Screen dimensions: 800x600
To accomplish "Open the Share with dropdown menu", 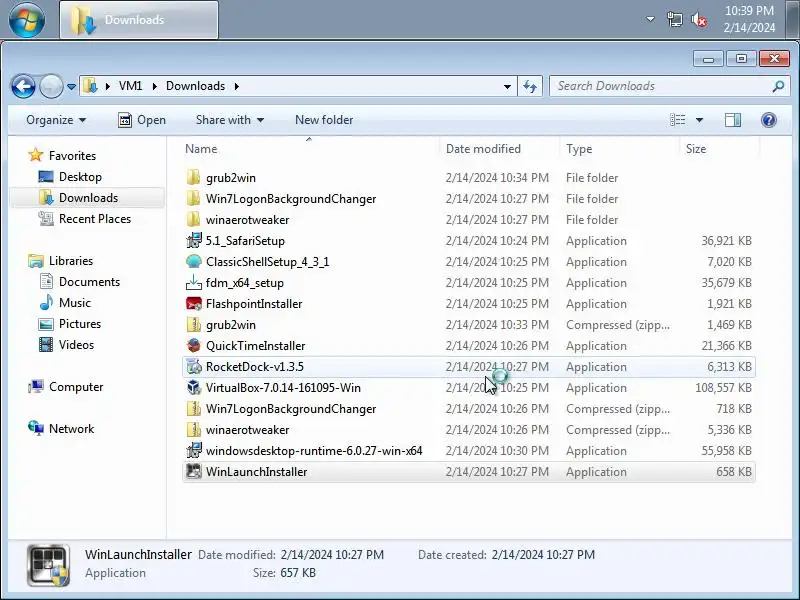I will [230, 120].
